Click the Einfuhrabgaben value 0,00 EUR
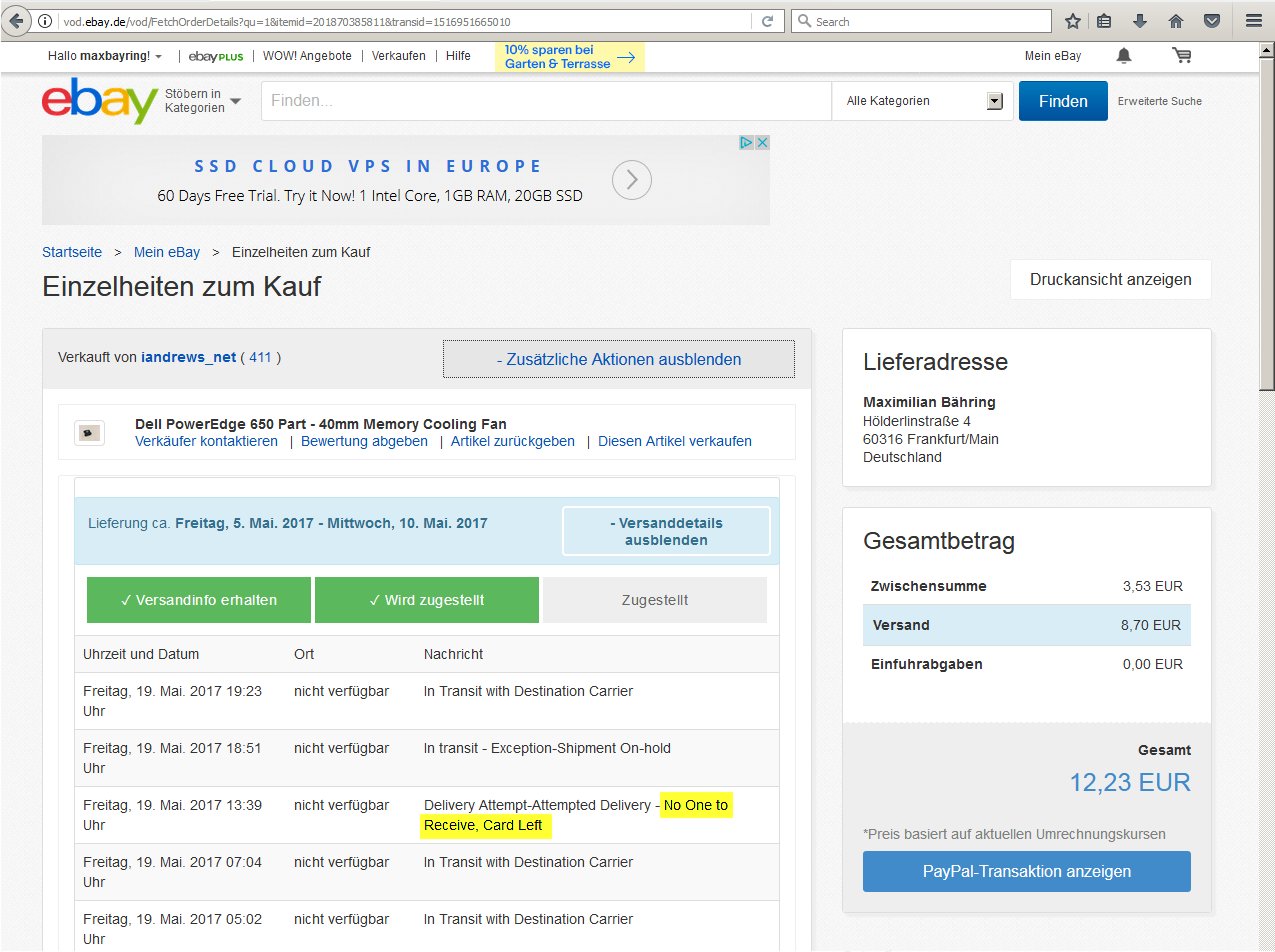This screenshot has width=1275, height=952. 1153,664
